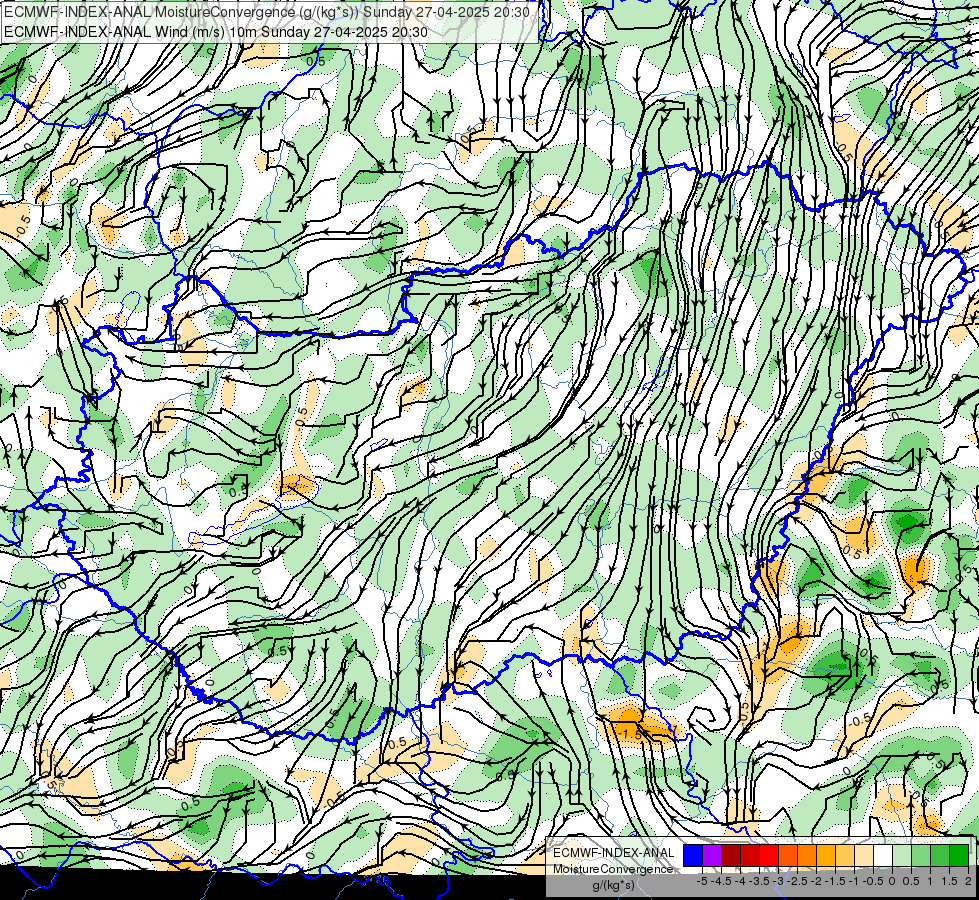979x900 pixels.
Task: Pick the medium green legend swatch for 1 to 1.5
Action: 940,855
